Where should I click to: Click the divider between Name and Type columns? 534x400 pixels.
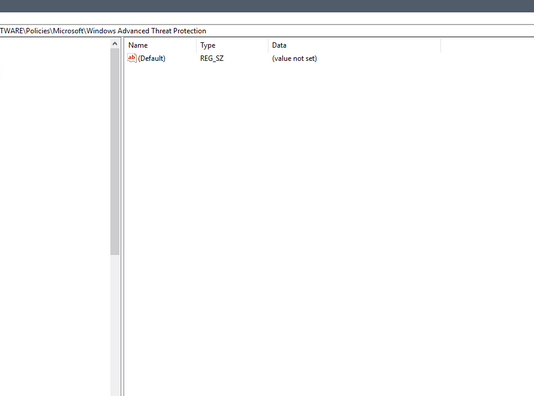(x=197, y=45)
